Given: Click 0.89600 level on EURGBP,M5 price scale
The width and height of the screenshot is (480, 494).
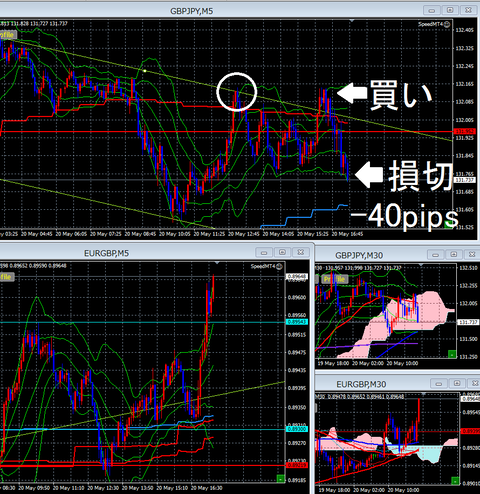Looking at the screenshot, I should (297, 297).
